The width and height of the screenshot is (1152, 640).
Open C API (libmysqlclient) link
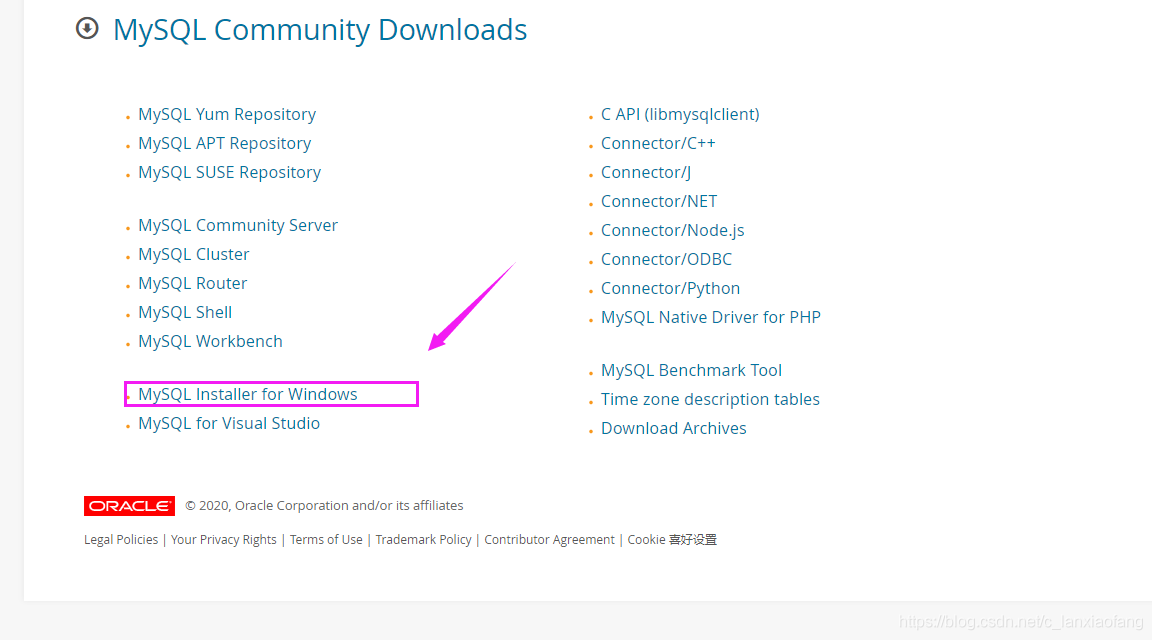[x=680, y=115]
